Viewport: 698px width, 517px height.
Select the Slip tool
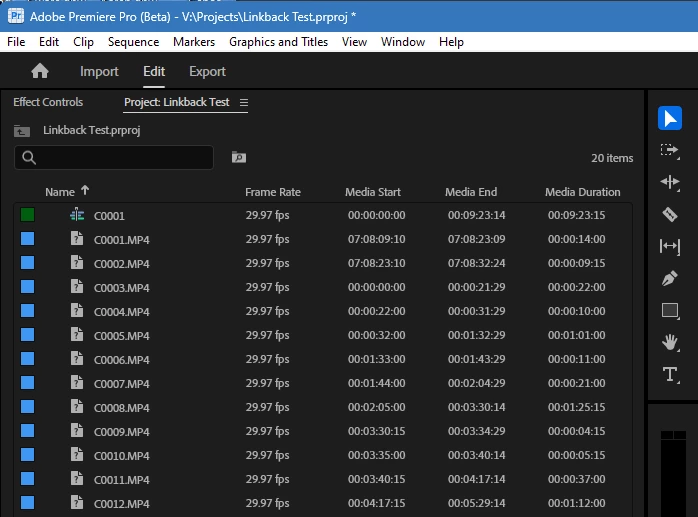click(670, 246)
